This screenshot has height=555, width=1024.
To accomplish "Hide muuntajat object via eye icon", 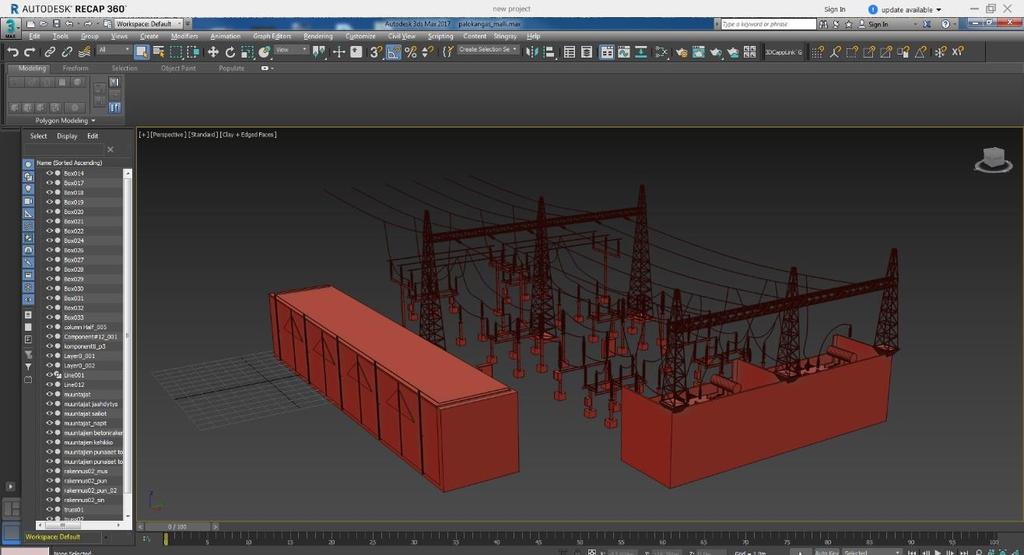I will (49, 394).
